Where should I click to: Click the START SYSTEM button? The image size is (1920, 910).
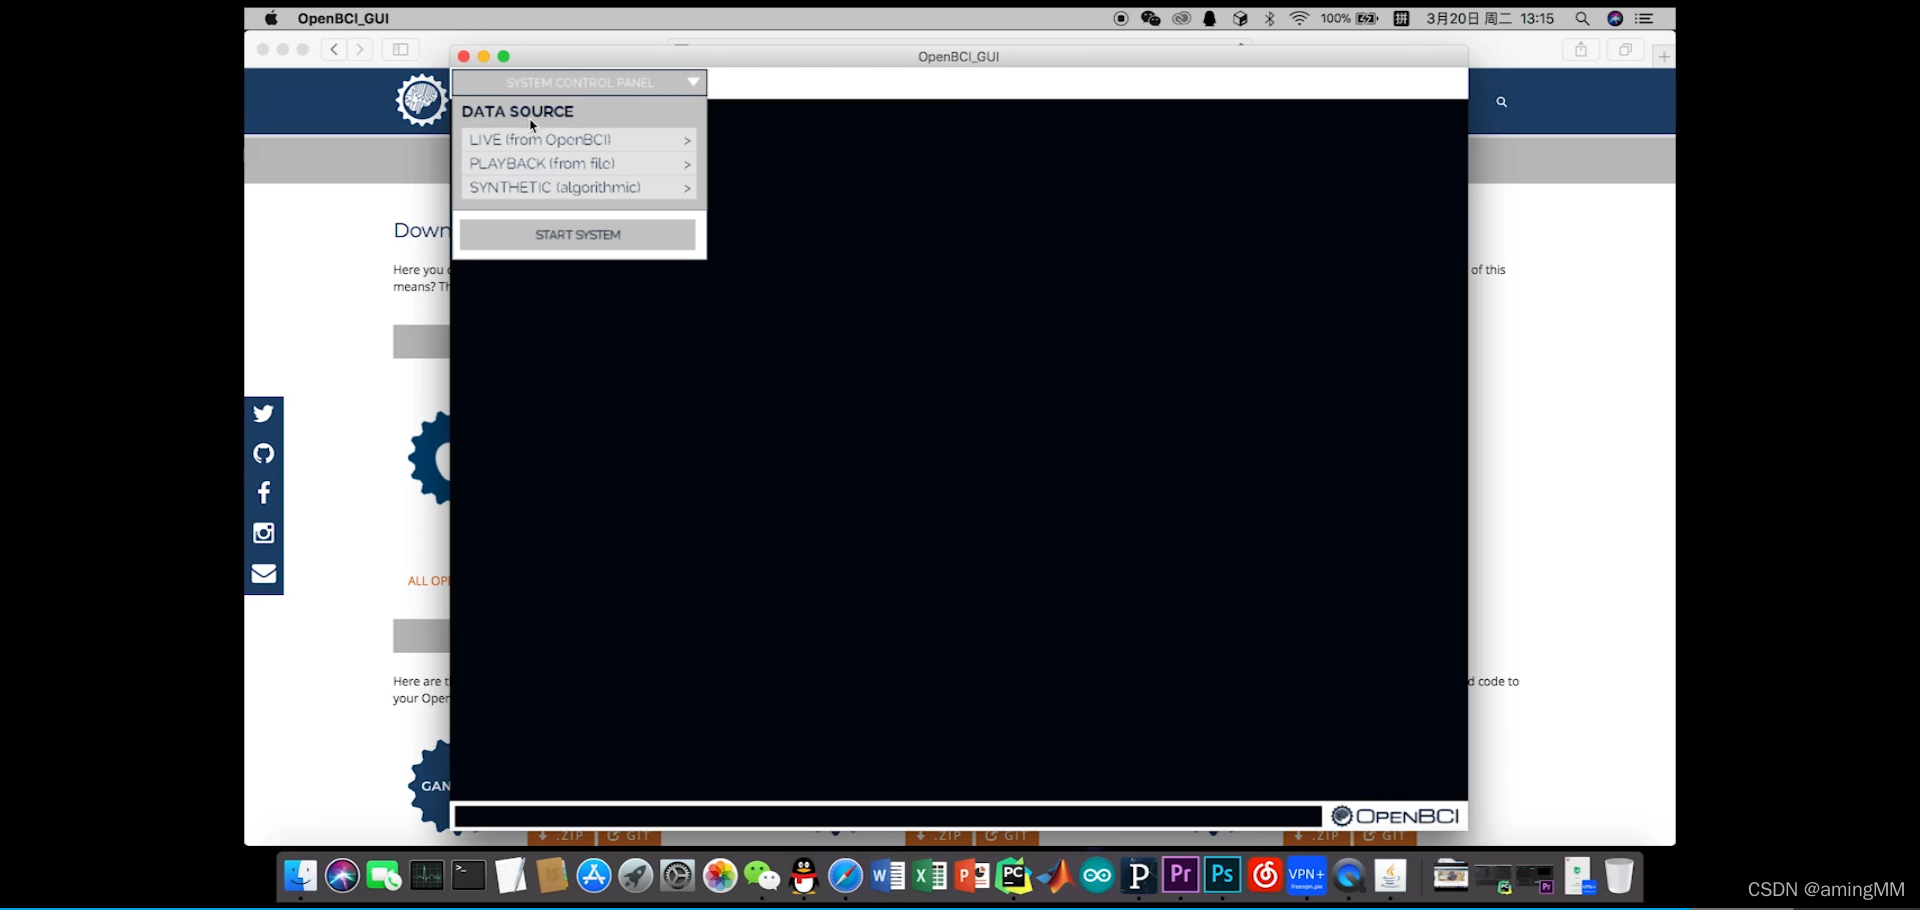point(578,235)
